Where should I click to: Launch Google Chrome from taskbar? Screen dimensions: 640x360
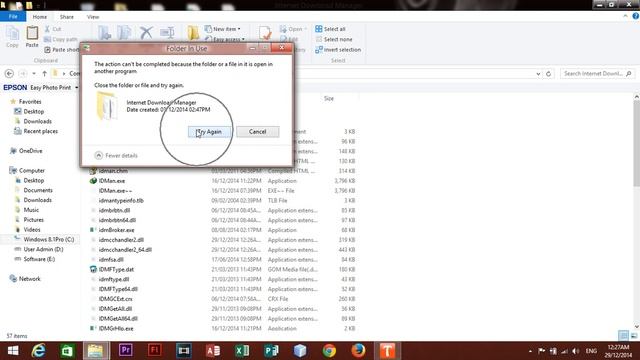tap(329, 351)
